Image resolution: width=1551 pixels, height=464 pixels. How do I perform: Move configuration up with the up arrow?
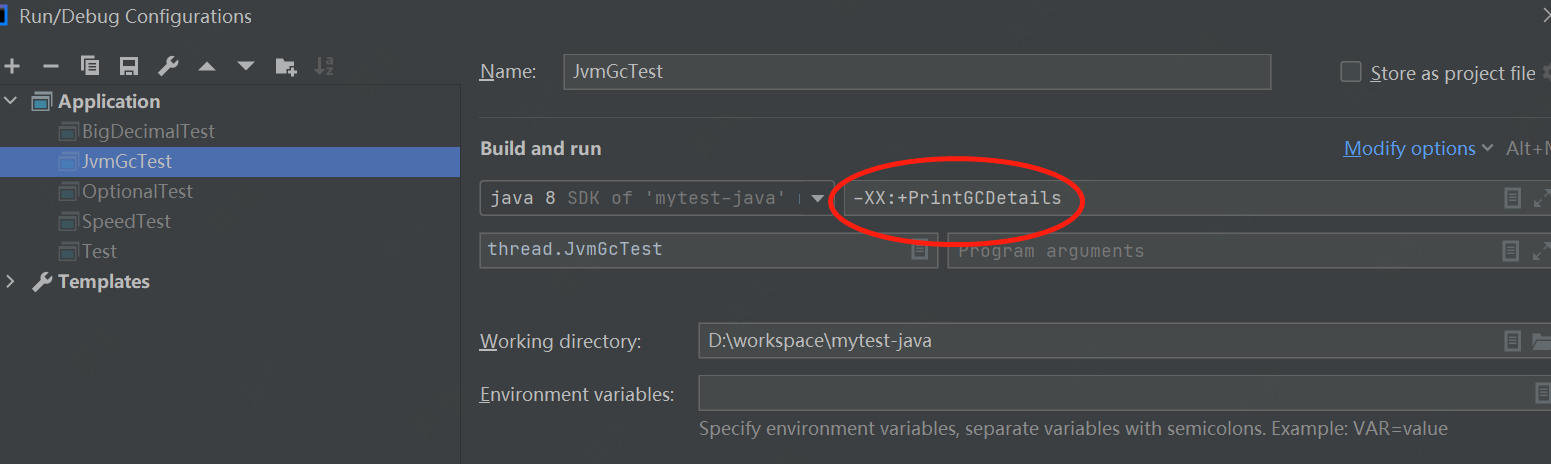pyautogui.click(x=207, y=67)
